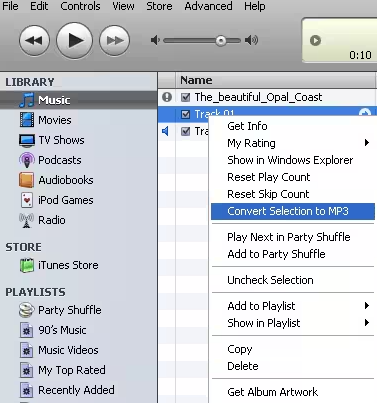This screenshot has width=377, height=403.
Task: Select the The_beautiful_Opal_Coast track name
Action: tap(258, 97)
